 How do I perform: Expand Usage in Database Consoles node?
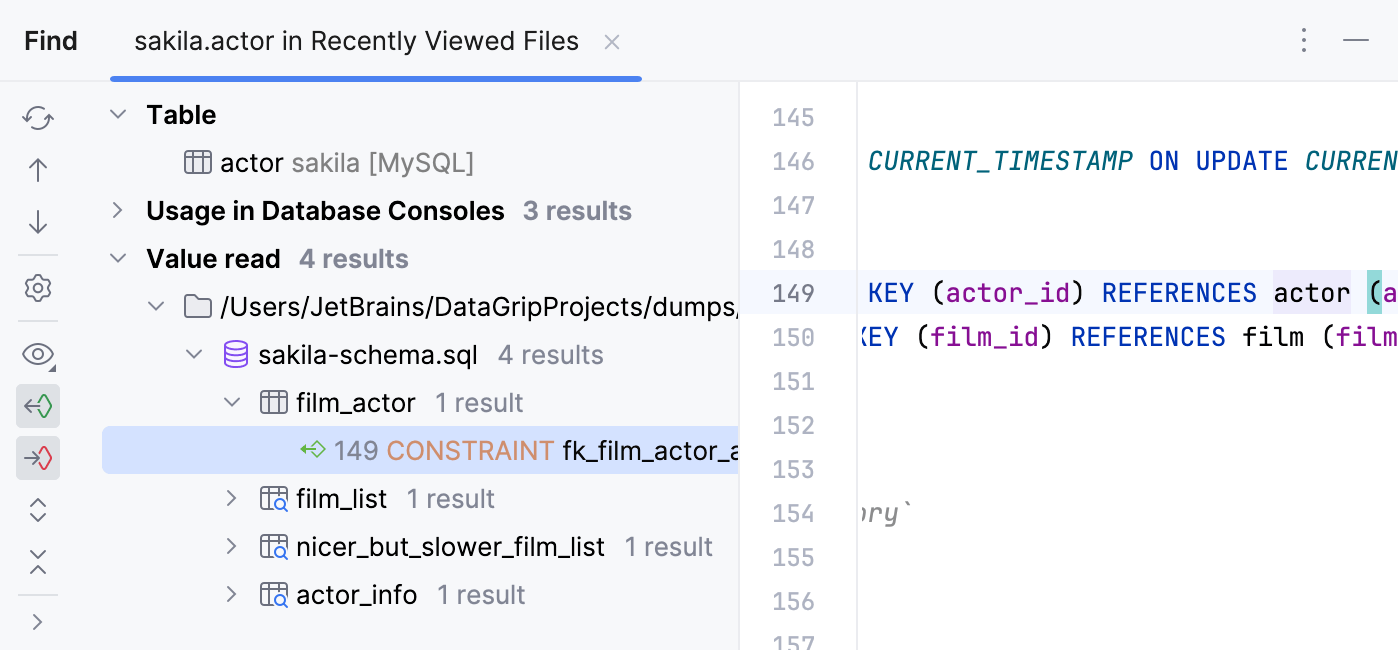coord(118,211)
